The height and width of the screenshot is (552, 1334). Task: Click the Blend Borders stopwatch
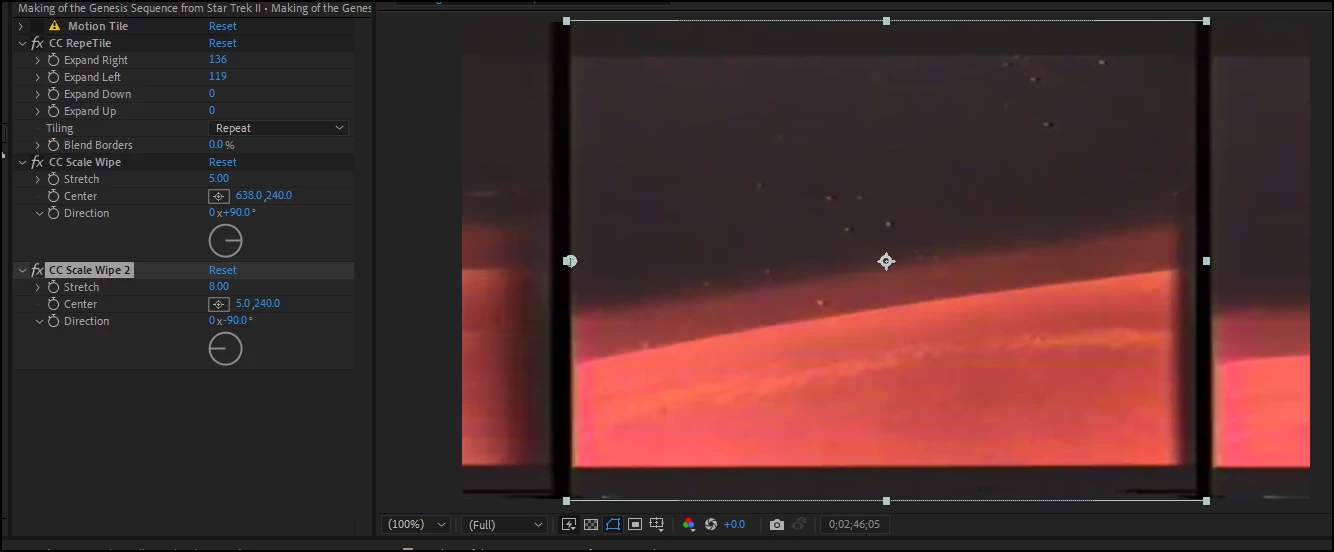coord(54,145)
